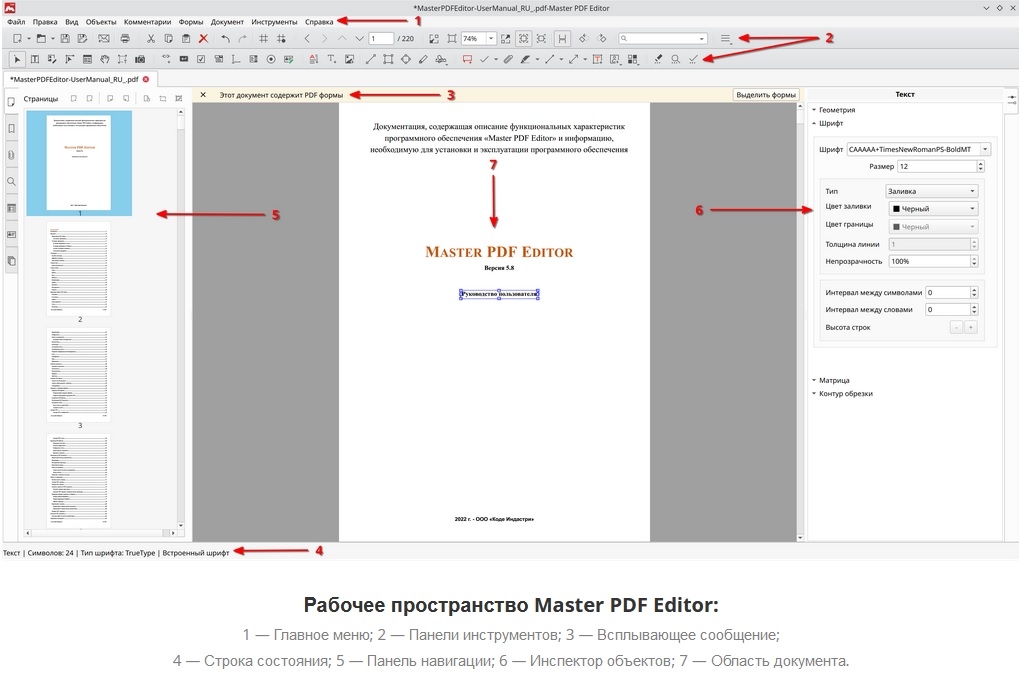
Task: Toggle Fit Page view mode button
Action: [523, 39]
